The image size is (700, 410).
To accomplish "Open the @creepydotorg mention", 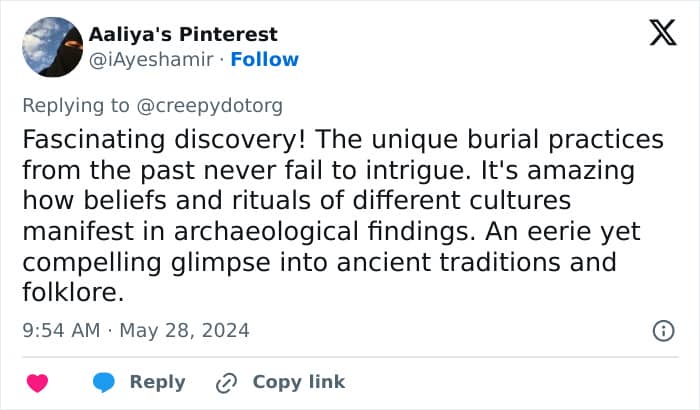I will [209, 106].
